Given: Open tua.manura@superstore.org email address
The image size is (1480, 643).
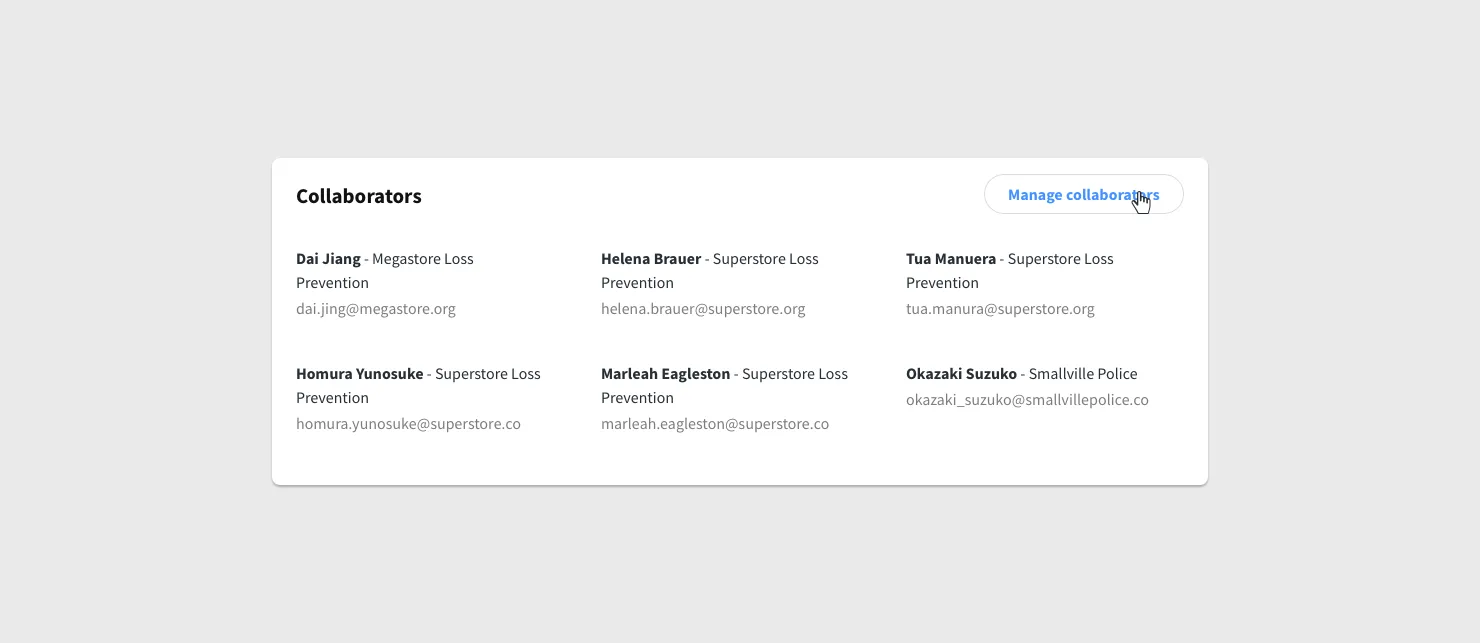Looking at the screenshot, I should pos(1000,309).
